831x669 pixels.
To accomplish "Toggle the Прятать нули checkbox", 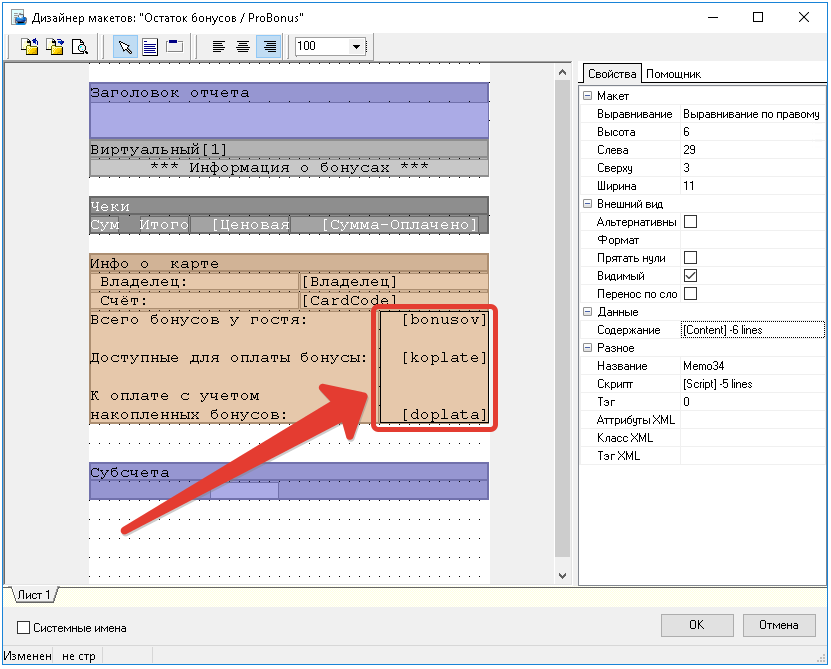I will [x=690, y=258].
